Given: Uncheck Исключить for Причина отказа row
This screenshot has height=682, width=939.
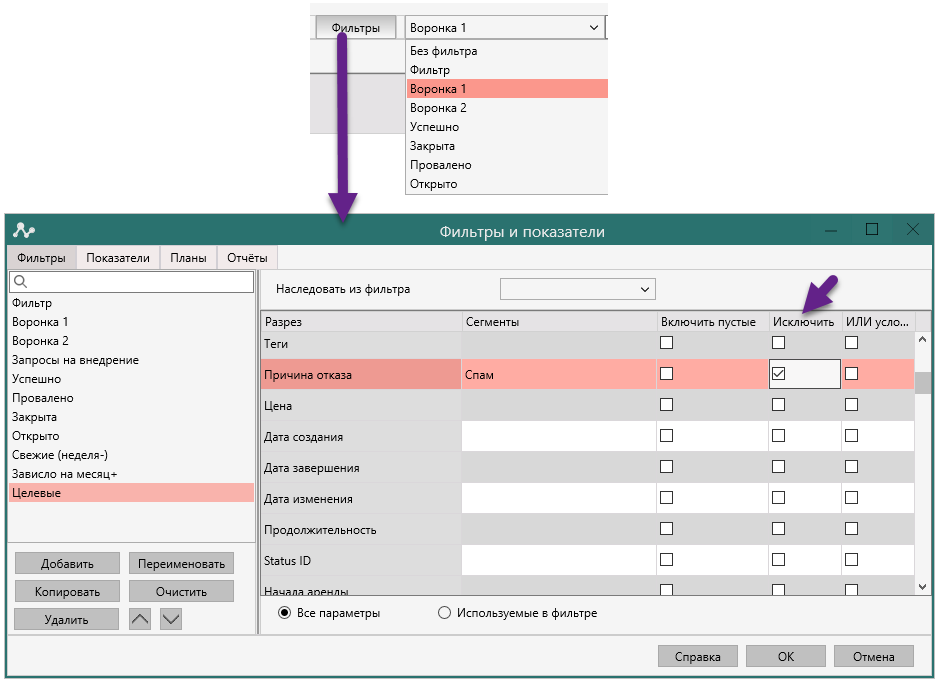Looking at the screenshot, I should pyautogui.click(x=779, y=374).
